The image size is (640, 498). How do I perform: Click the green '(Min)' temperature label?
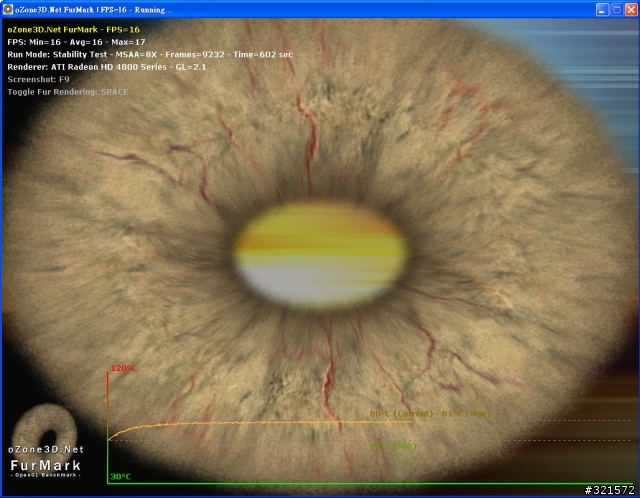click(x=393, y=446)
